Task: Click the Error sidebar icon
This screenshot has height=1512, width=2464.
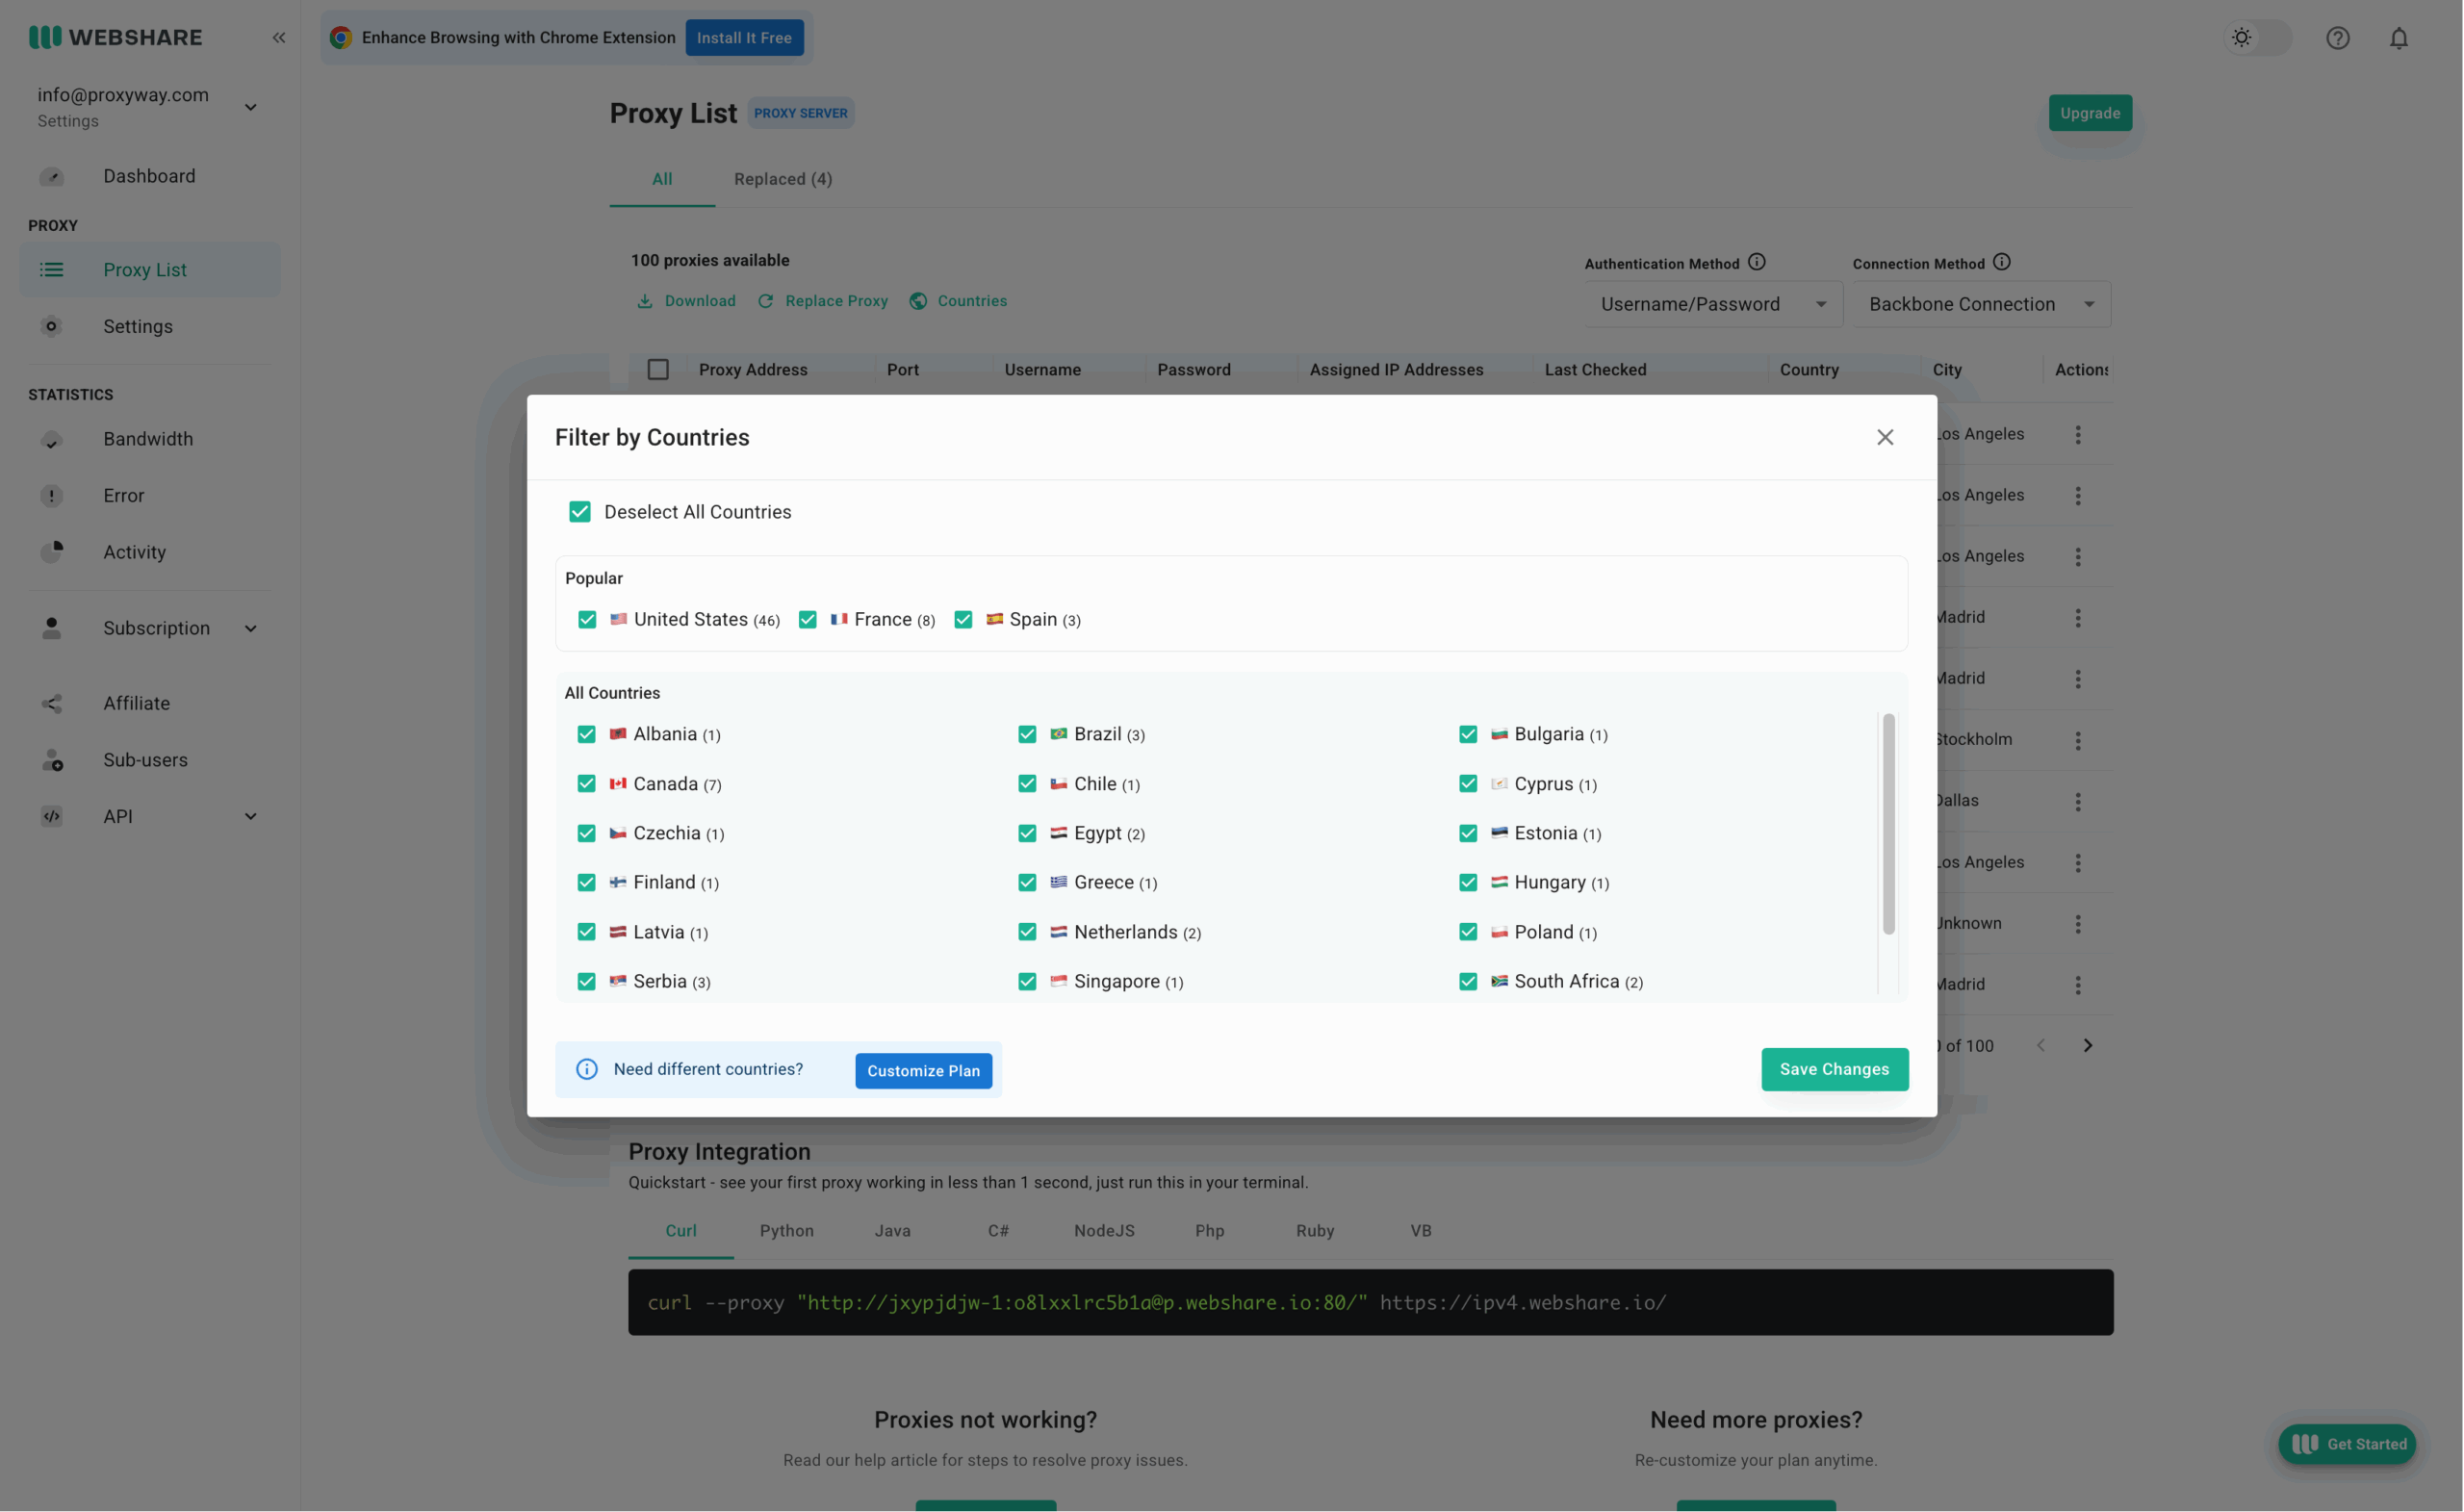Action: coord(52,496)
